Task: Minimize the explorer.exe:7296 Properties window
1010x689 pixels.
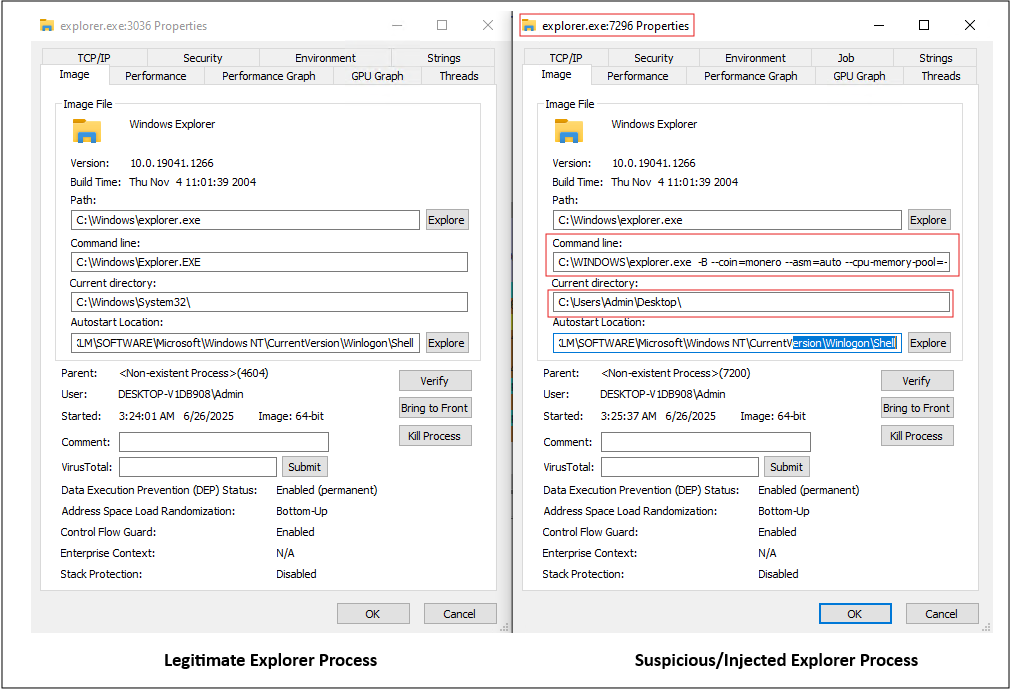Action: (x=879, y=25)
